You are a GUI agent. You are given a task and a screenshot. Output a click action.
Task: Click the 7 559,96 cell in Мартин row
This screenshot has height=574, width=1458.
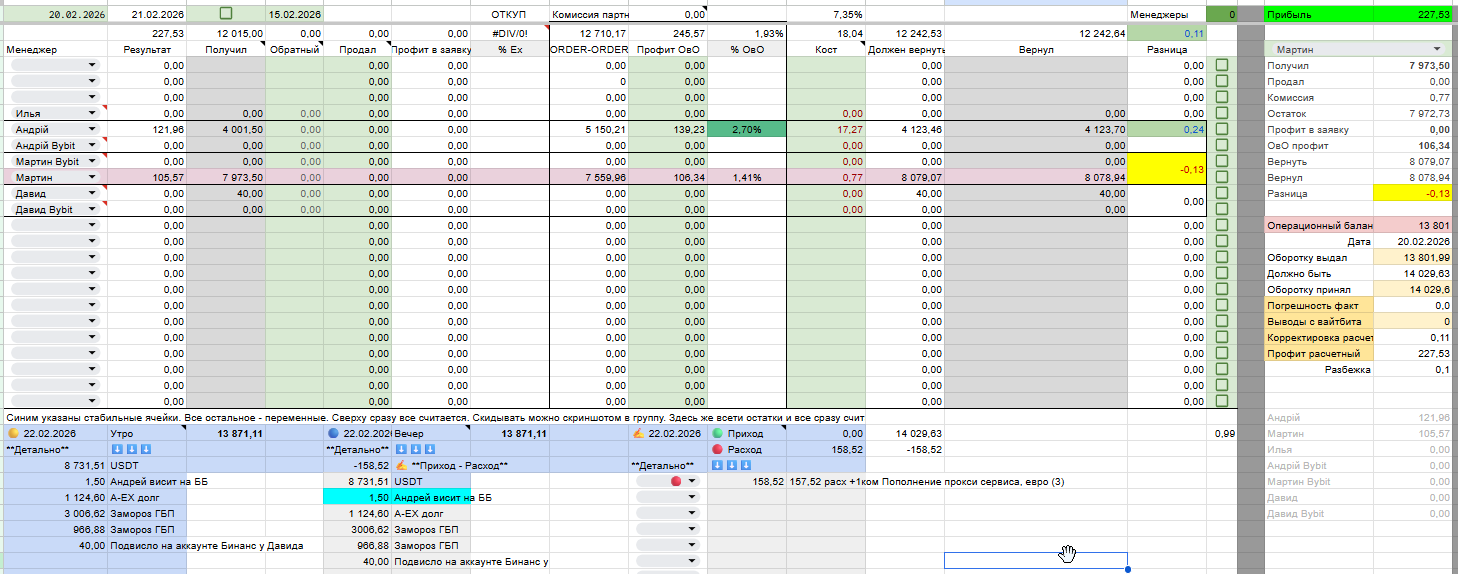(x=589, y=177)
